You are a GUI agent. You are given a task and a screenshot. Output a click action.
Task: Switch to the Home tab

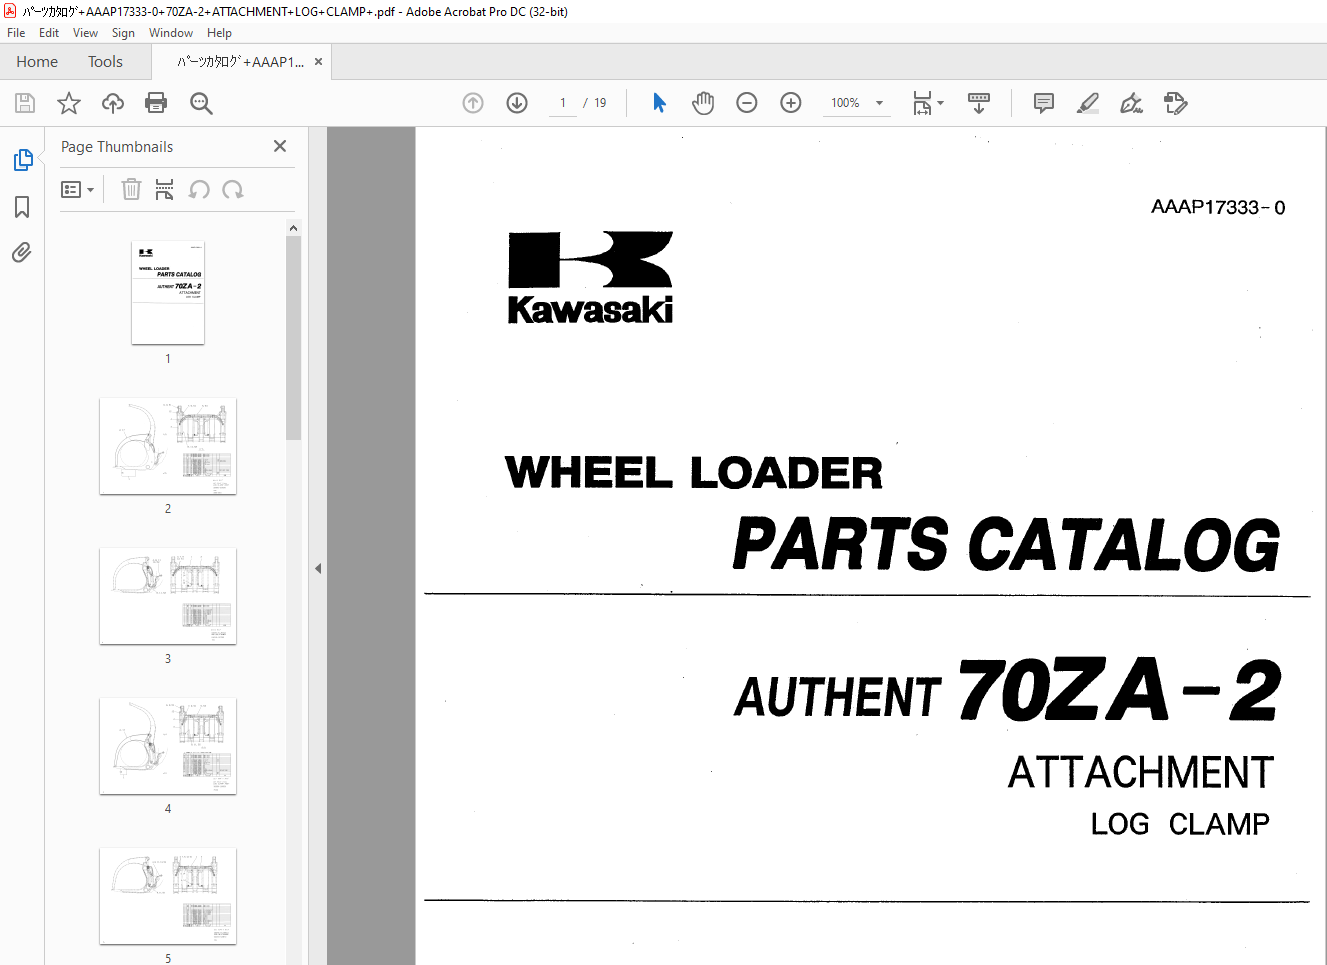(x=37, y=62)
